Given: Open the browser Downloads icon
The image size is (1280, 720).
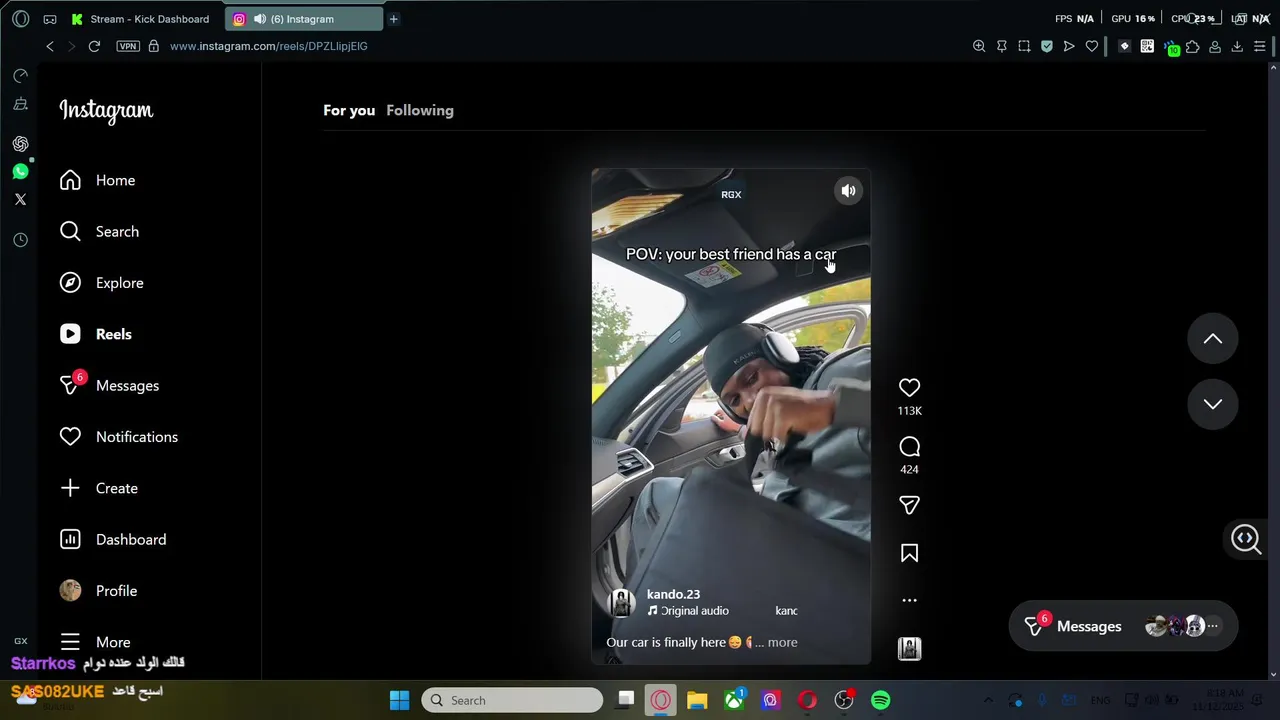Looking at the screenshot, I should click(x=1237, y=46).
